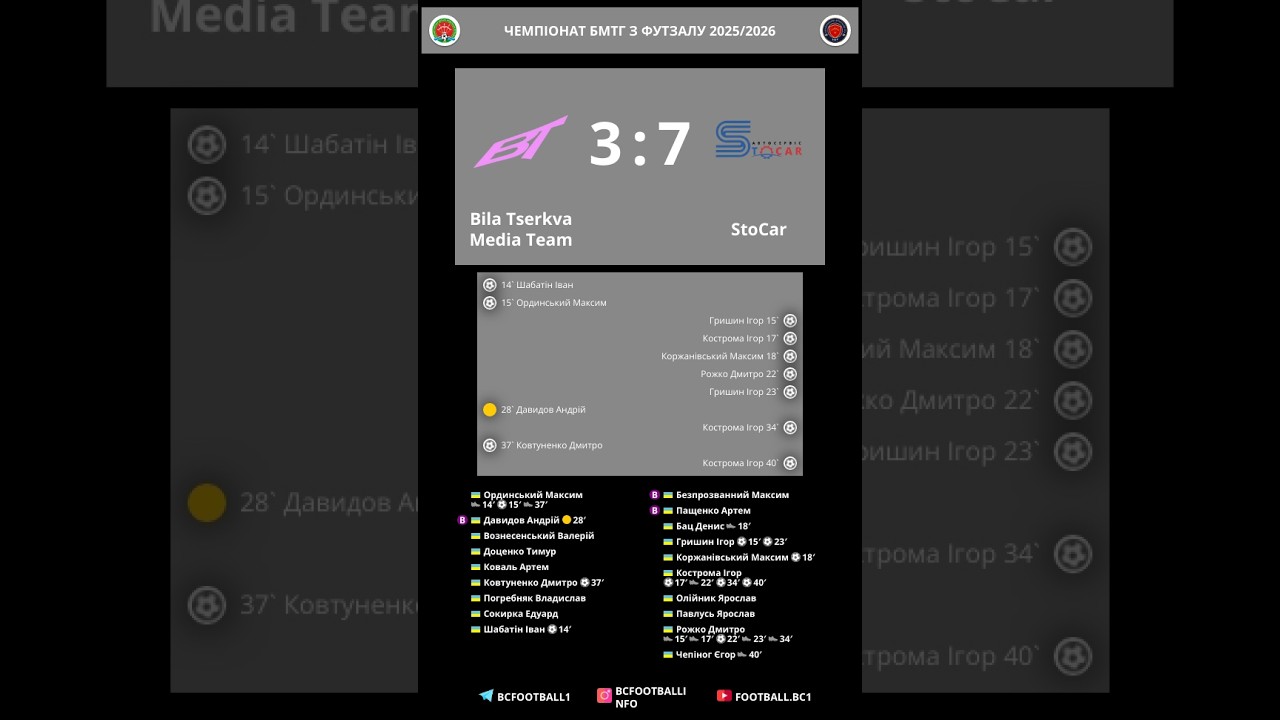Click the purple B badge beside Безпрозванний Максим
This screenshot has height=720, width=1280.
(x=655, y=495)
